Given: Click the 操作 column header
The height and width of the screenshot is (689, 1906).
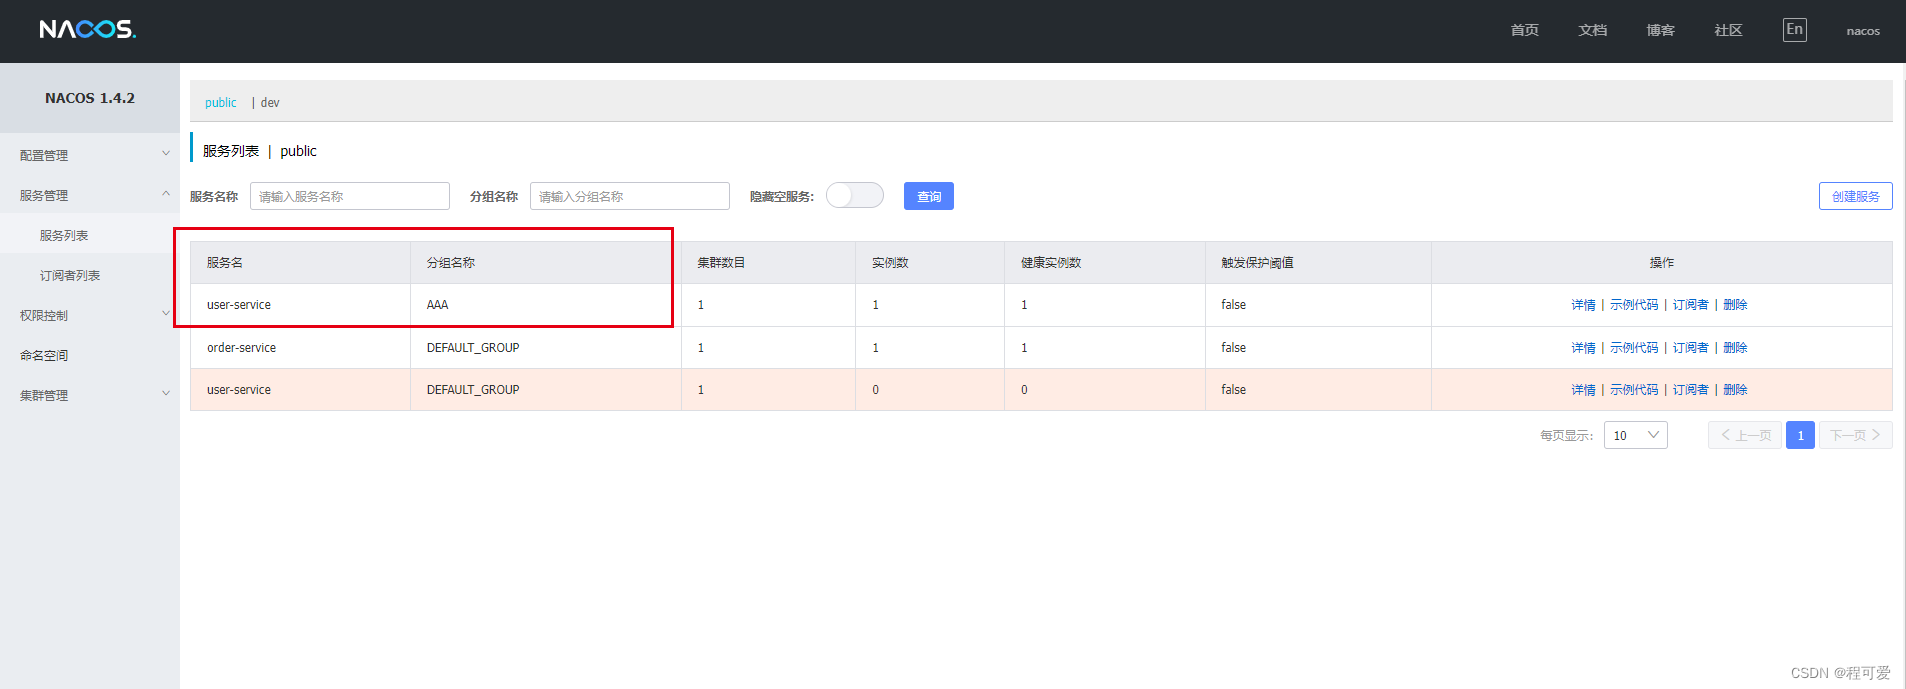Looking at the screenshot, I should pyautogui.click(x=1661, y=263).
